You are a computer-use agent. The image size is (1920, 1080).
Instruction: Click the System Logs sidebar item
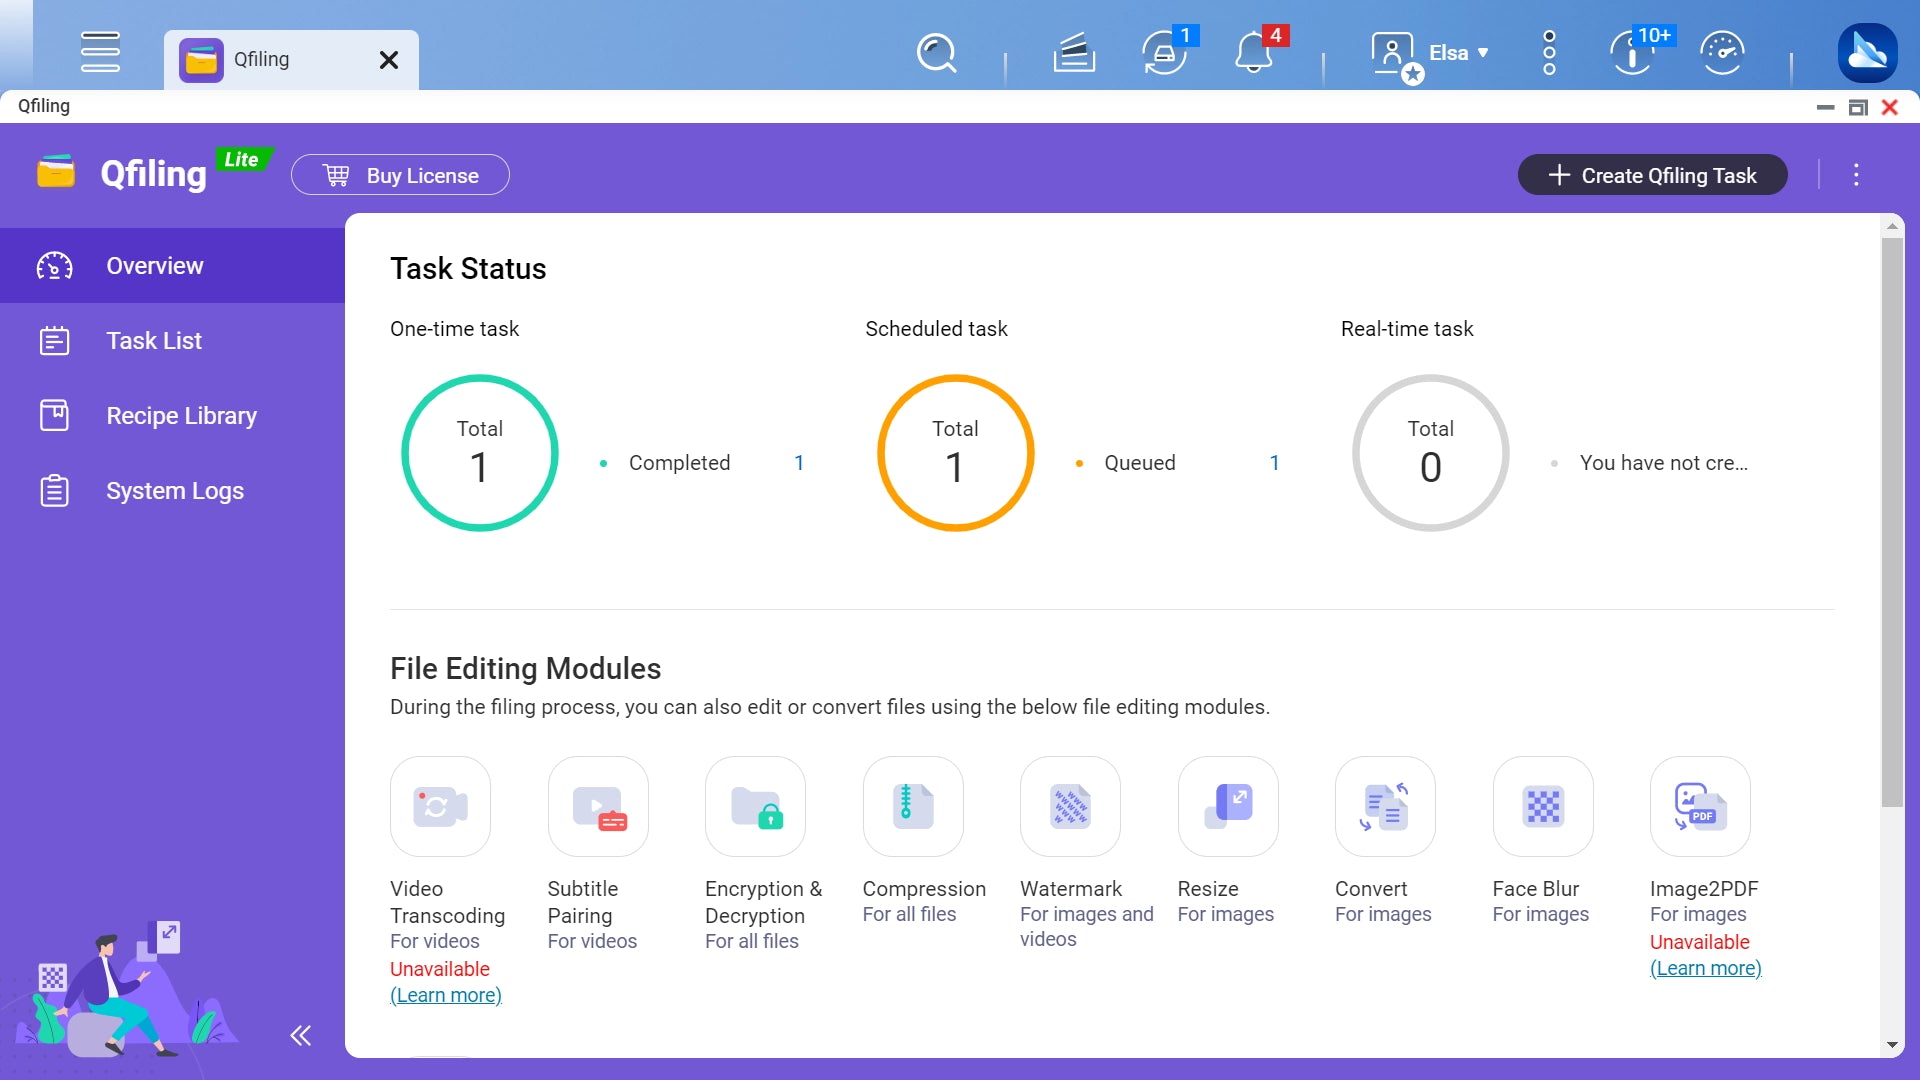click(x=174, y=491)
